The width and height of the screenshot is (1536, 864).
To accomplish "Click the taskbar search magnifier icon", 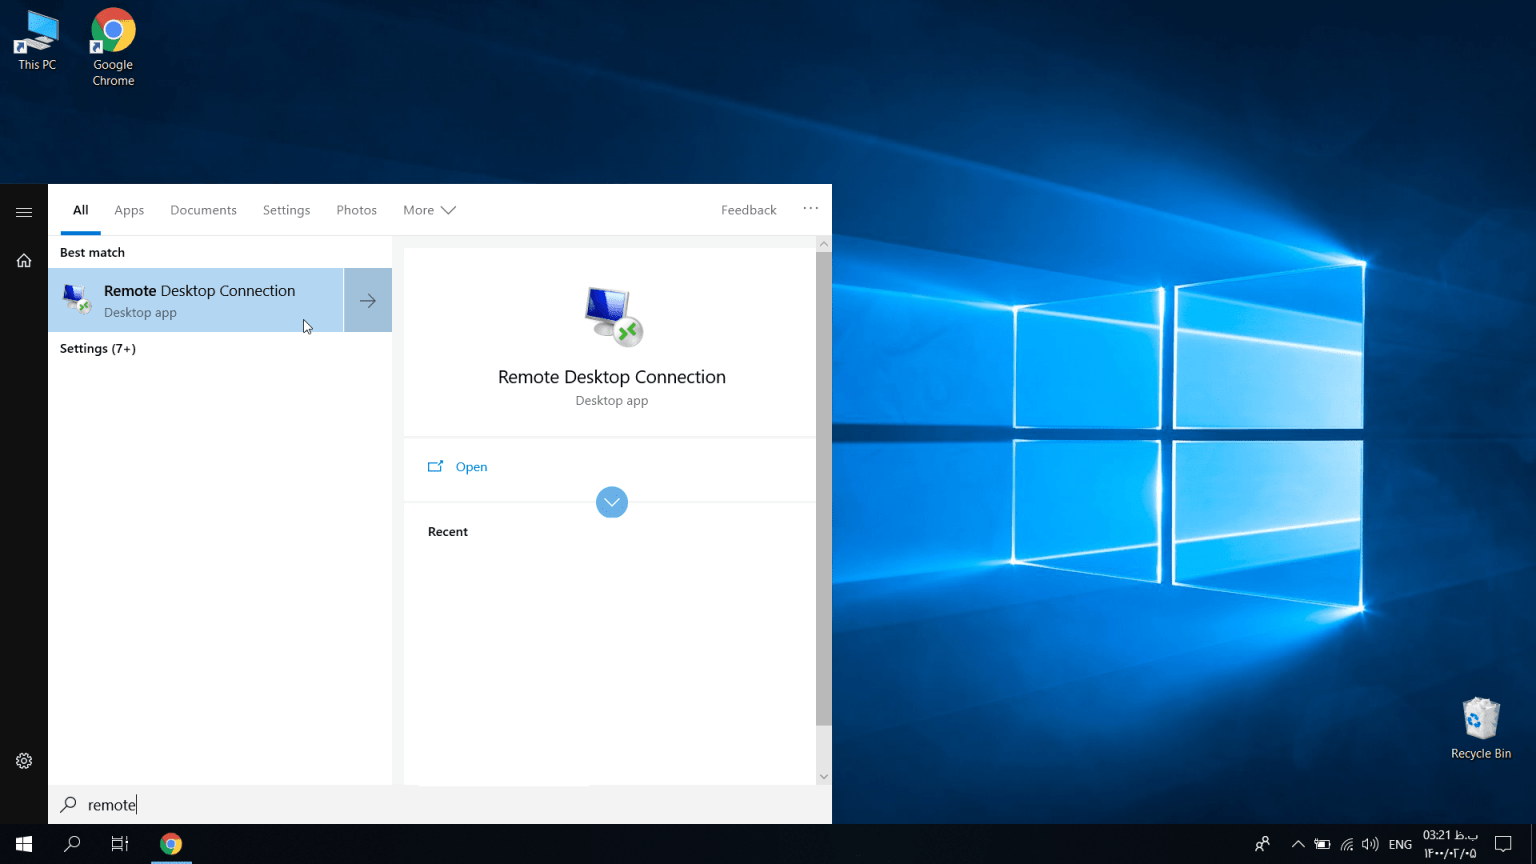I will (72, 844).
